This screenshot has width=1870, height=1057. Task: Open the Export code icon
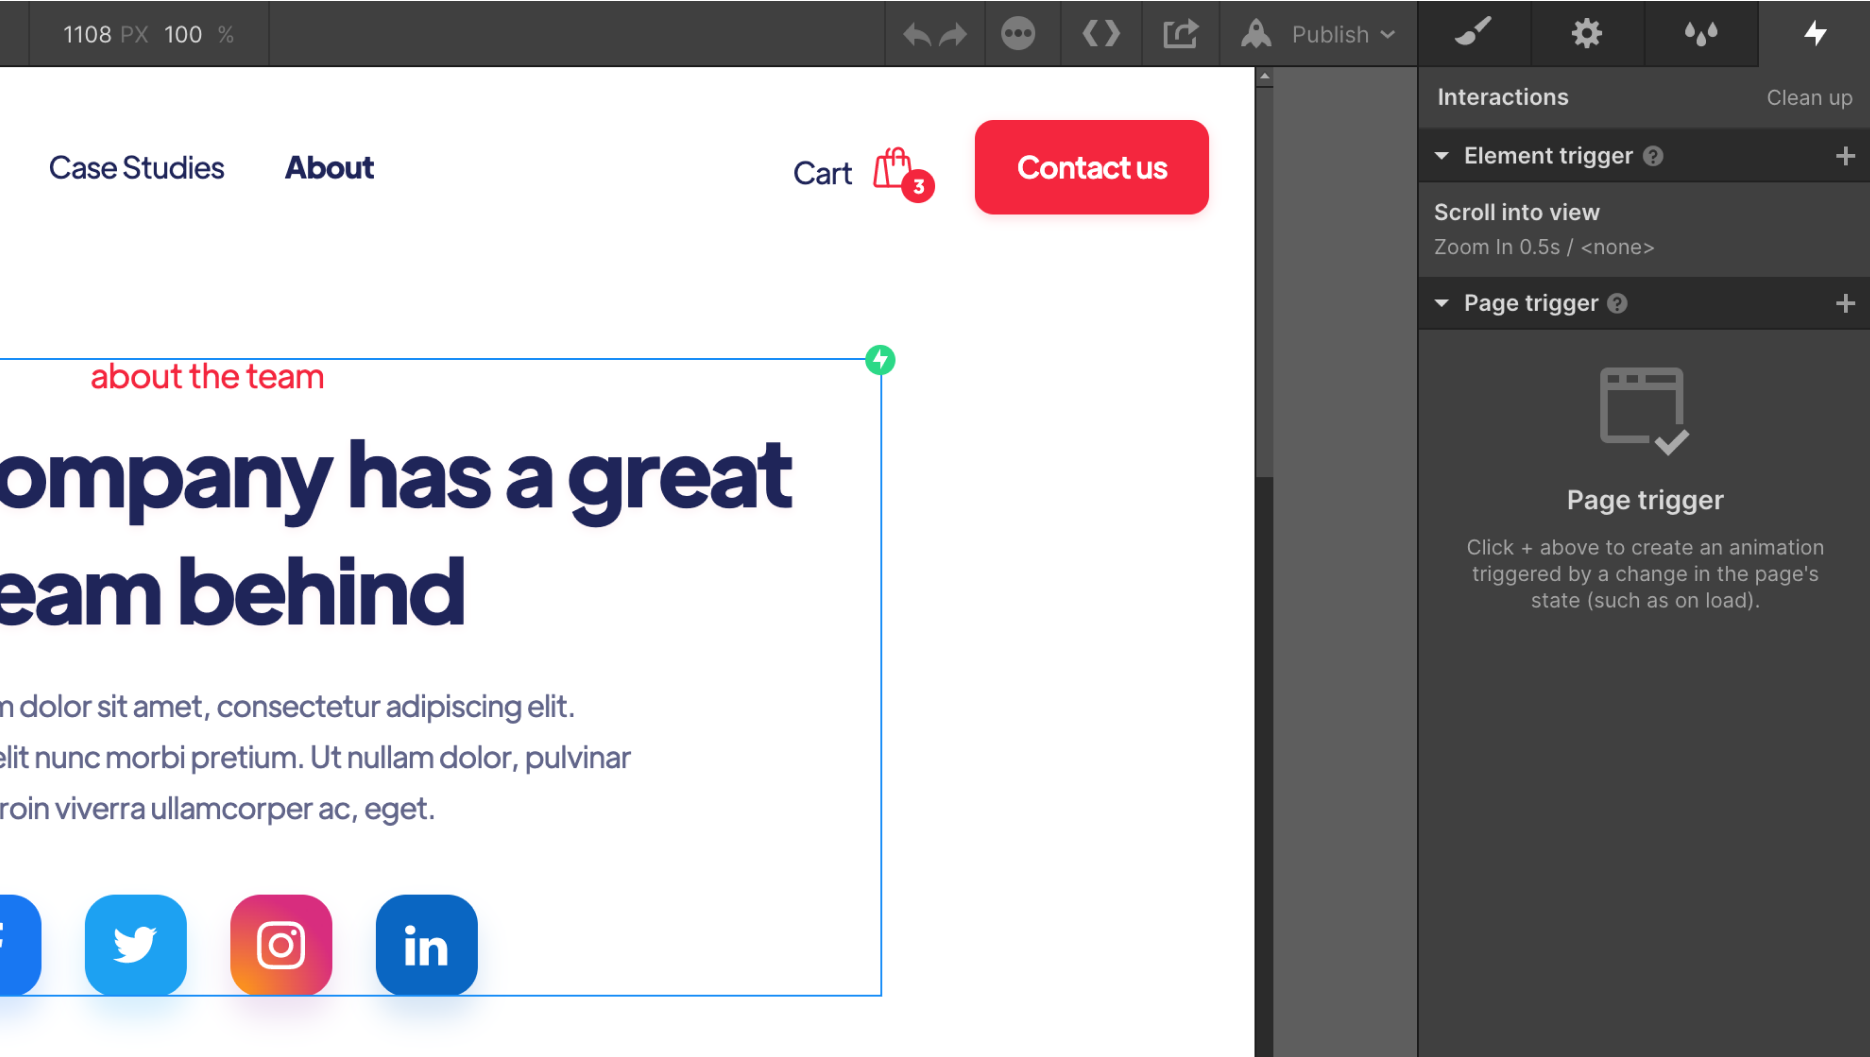(1100, 33)
